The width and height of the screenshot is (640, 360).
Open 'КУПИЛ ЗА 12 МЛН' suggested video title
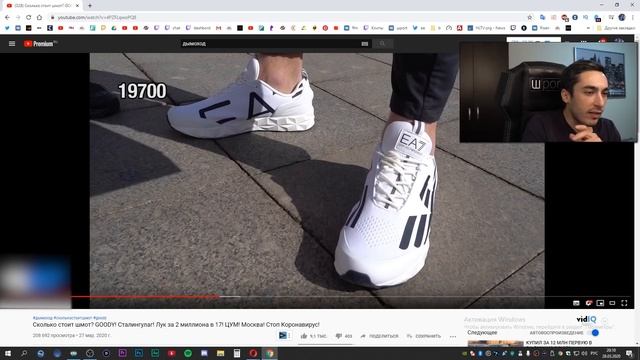click(x=559, y=343)
